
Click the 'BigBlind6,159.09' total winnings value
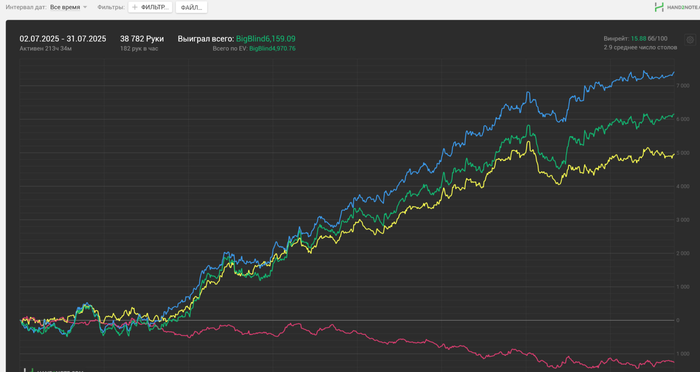tap(266, 39)
